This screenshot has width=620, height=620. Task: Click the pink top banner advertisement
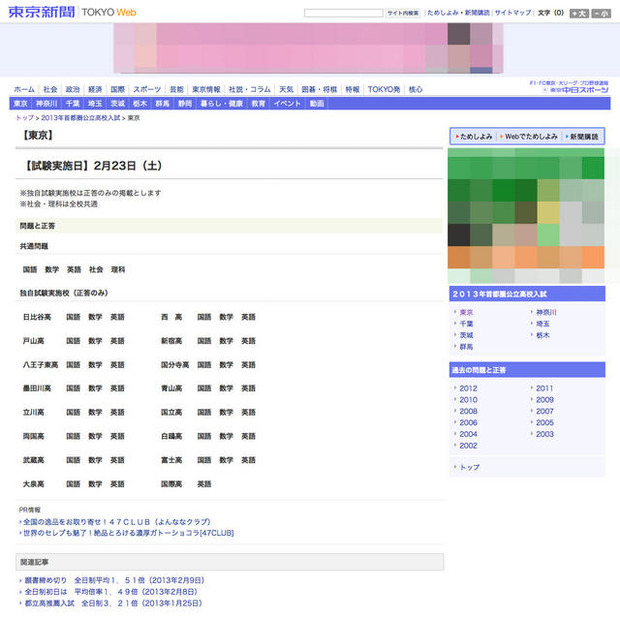point(308,48)
